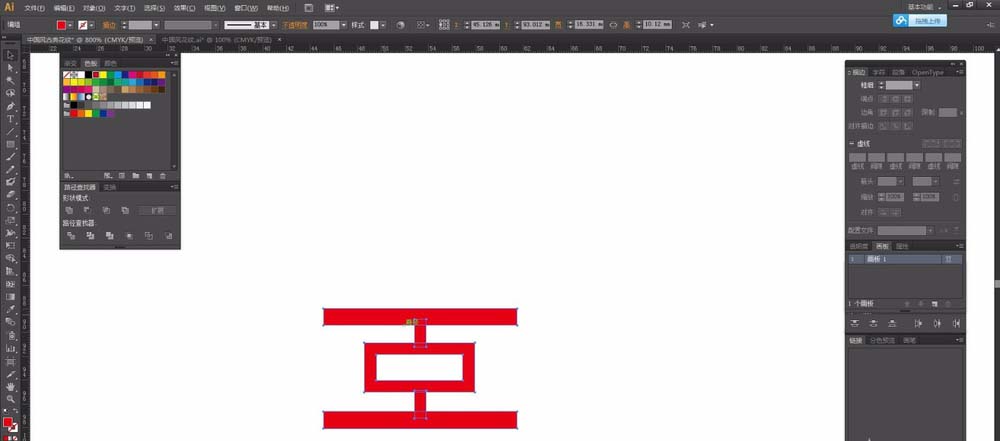
Task: Switch to the OpenType tab in stroke panel
Action: [927, 72]
